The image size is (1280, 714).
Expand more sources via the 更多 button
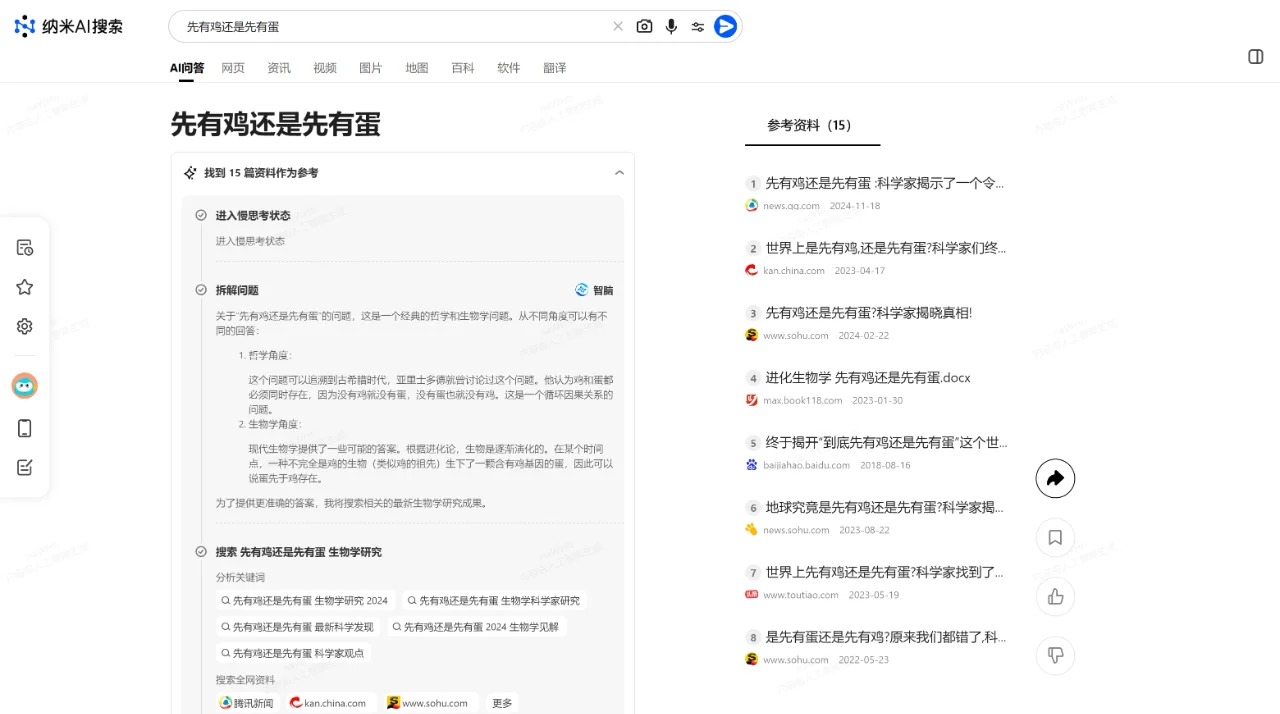501,702
